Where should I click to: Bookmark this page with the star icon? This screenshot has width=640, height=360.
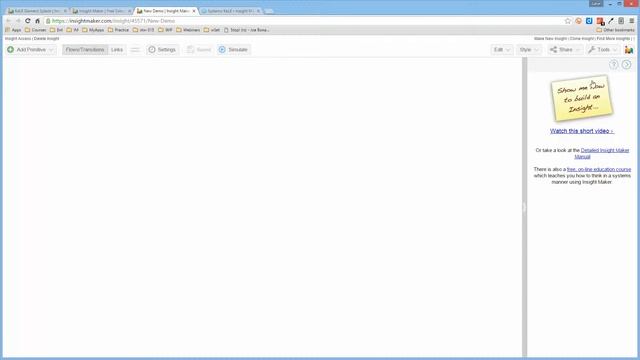tap(568, 21)
